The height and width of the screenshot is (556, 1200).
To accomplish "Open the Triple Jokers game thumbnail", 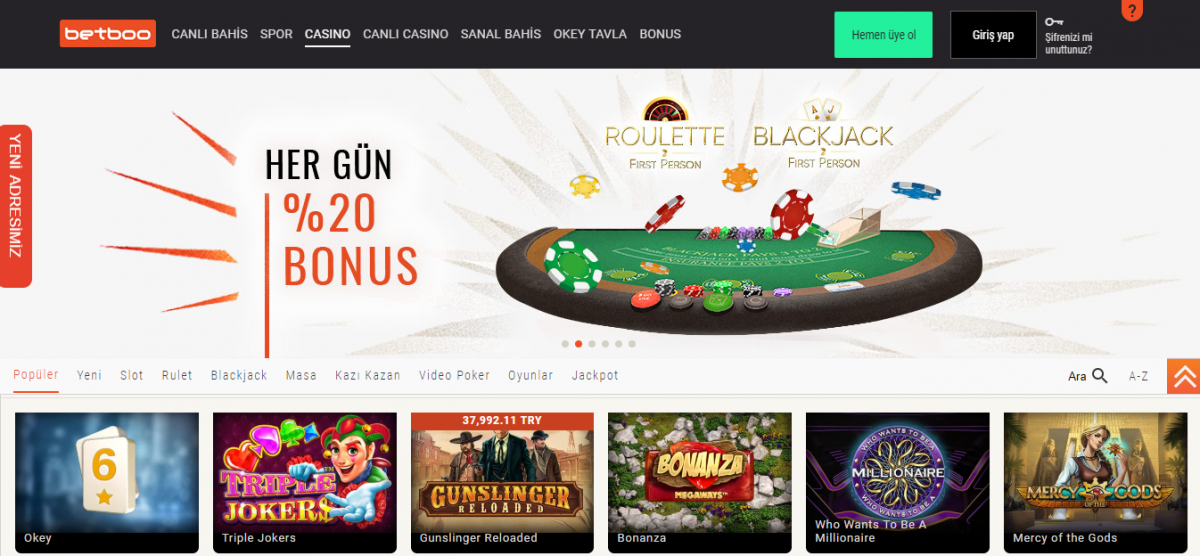I will pyautogui.click(x=304, y=483).
